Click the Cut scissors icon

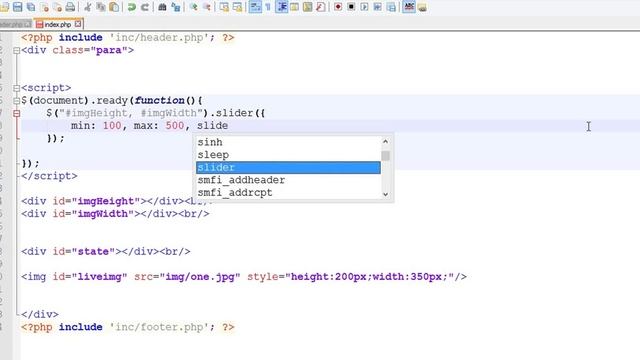click(x=88, y=7)
